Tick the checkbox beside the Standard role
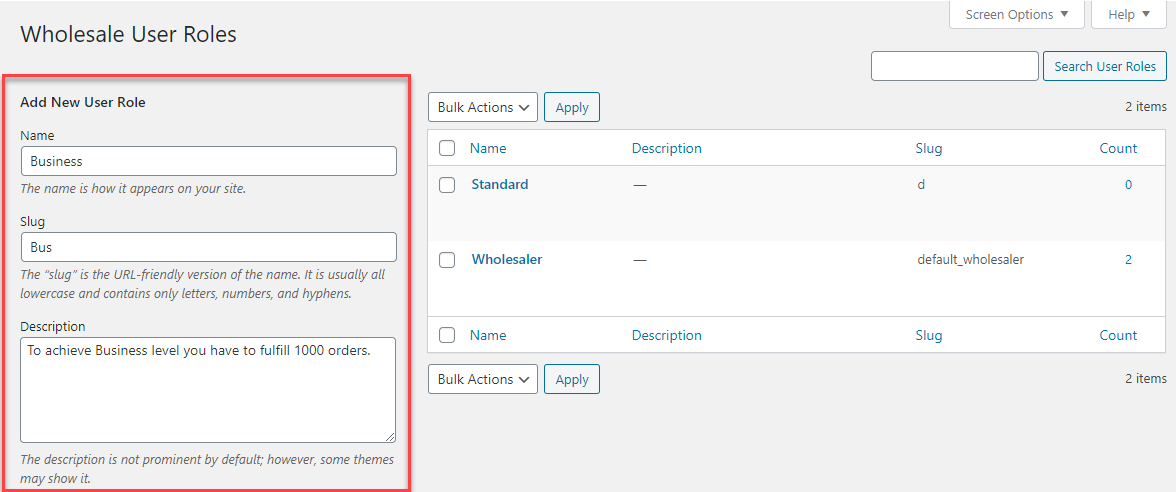Screen dimensions: 1176x492 tap(447, 185)
